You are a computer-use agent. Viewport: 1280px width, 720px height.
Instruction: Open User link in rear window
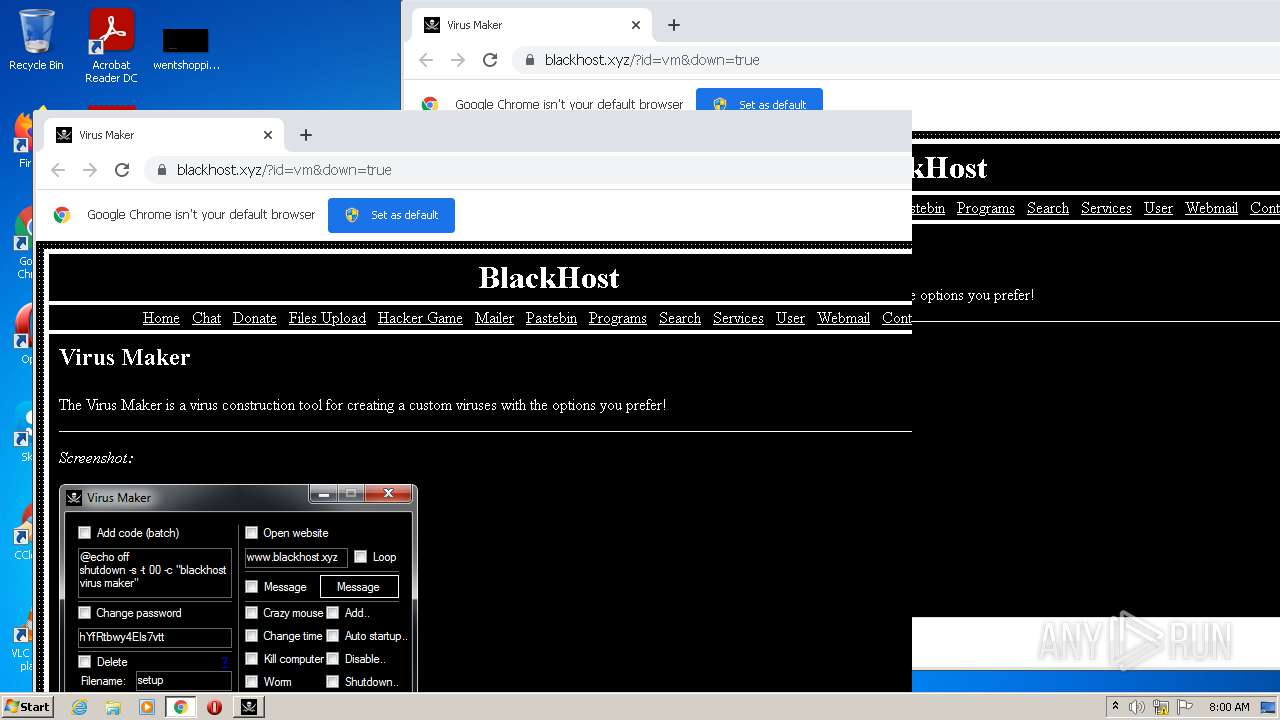pos(1158,208)
